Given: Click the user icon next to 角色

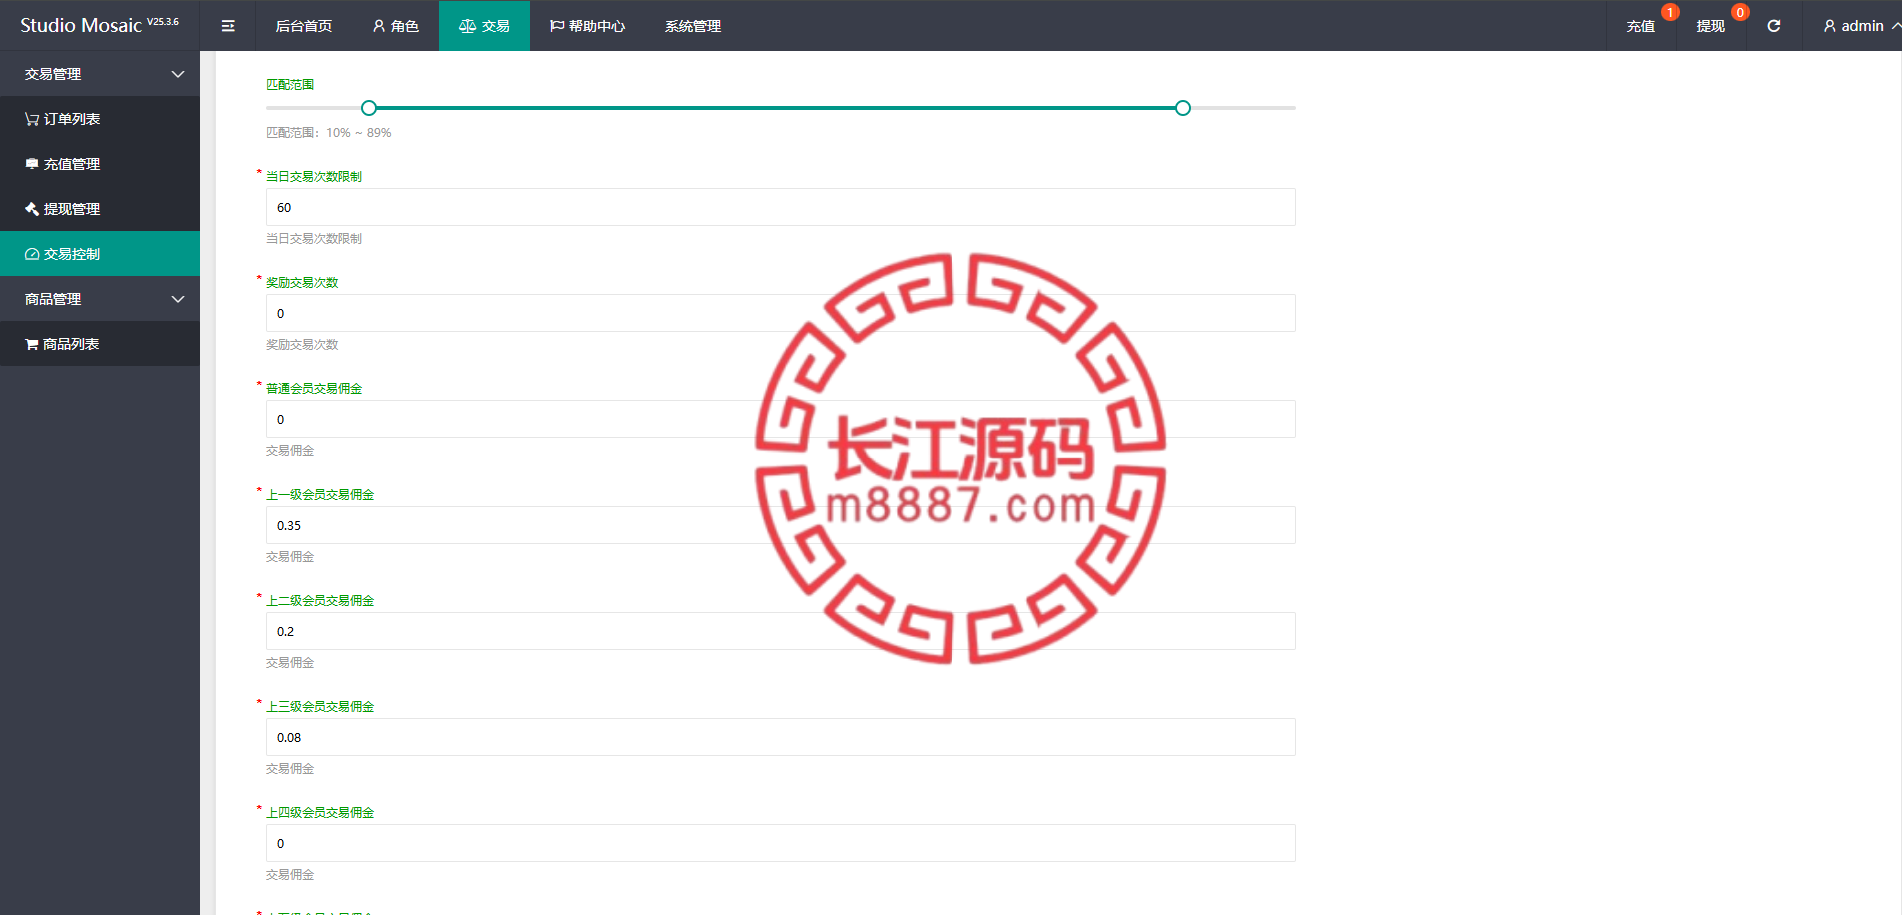Looking at the screenshot, I should click(379, 26).
